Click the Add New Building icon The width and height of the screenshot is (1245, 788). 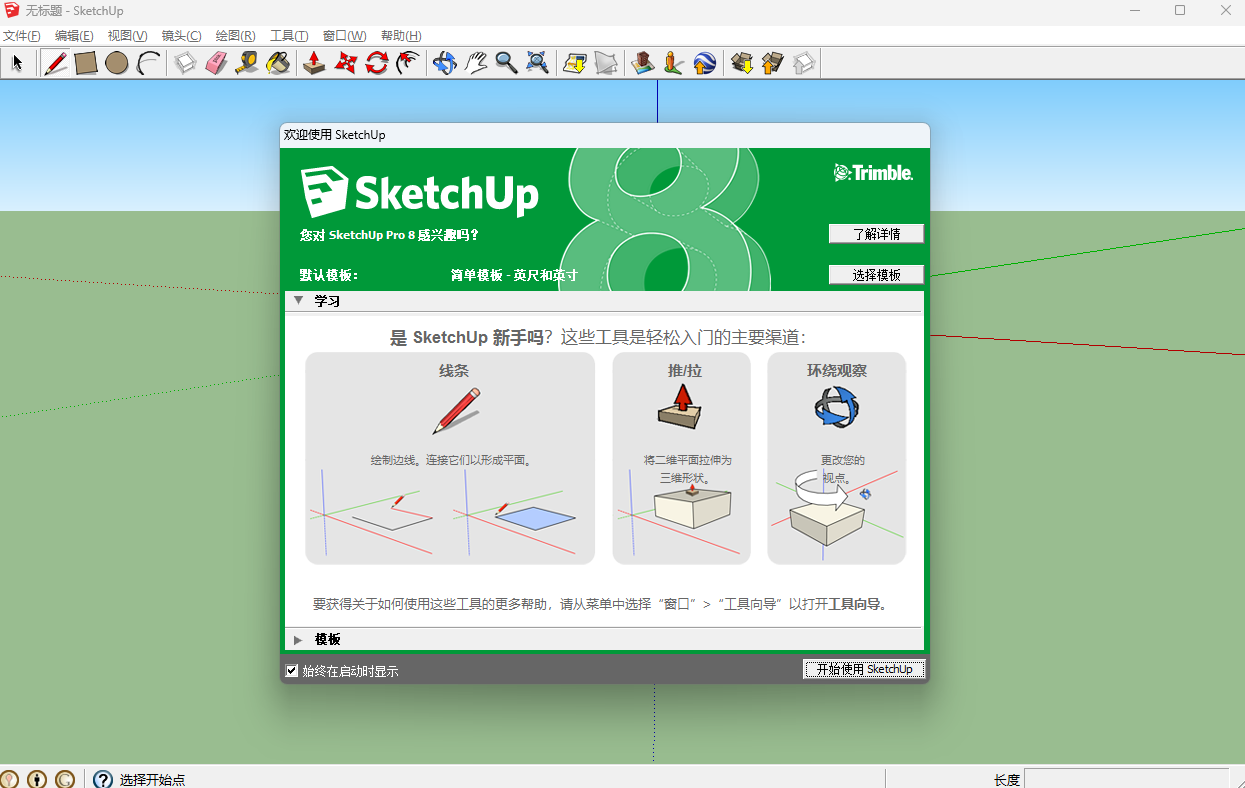coord(643,63)
